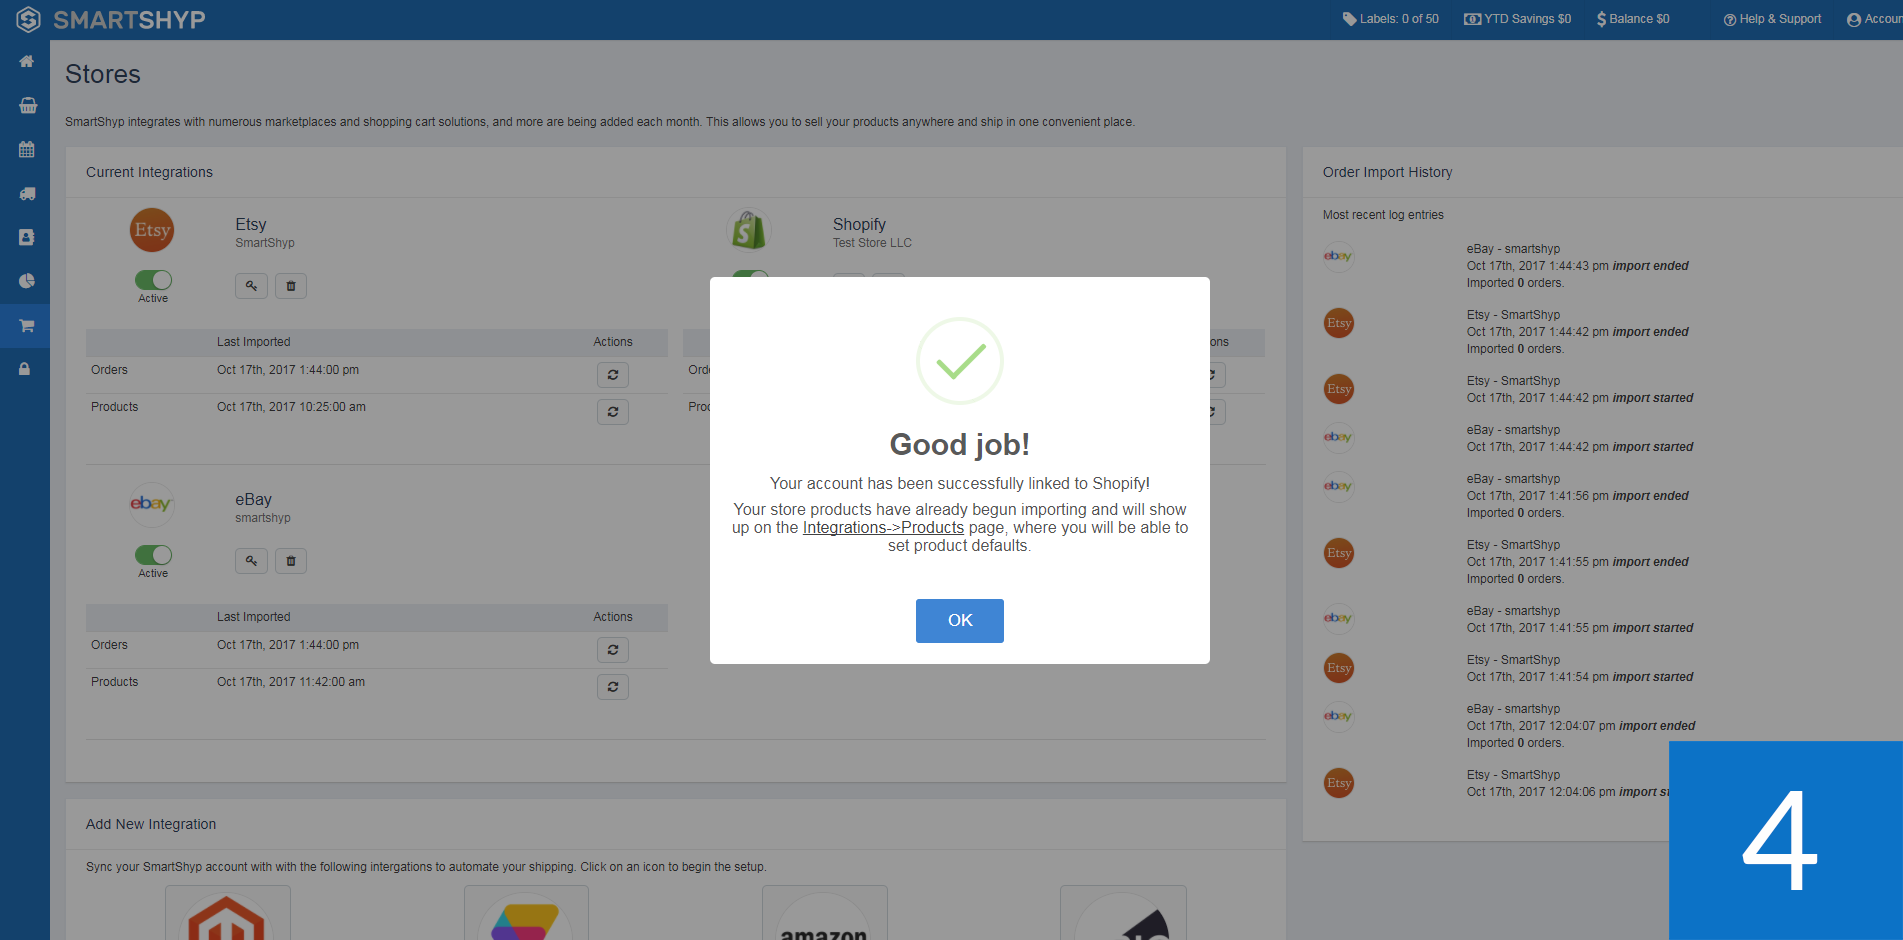This screenshot has height=940, width=1903.
Task: Click the eBay trash delete button
Action: pos(291,561)
